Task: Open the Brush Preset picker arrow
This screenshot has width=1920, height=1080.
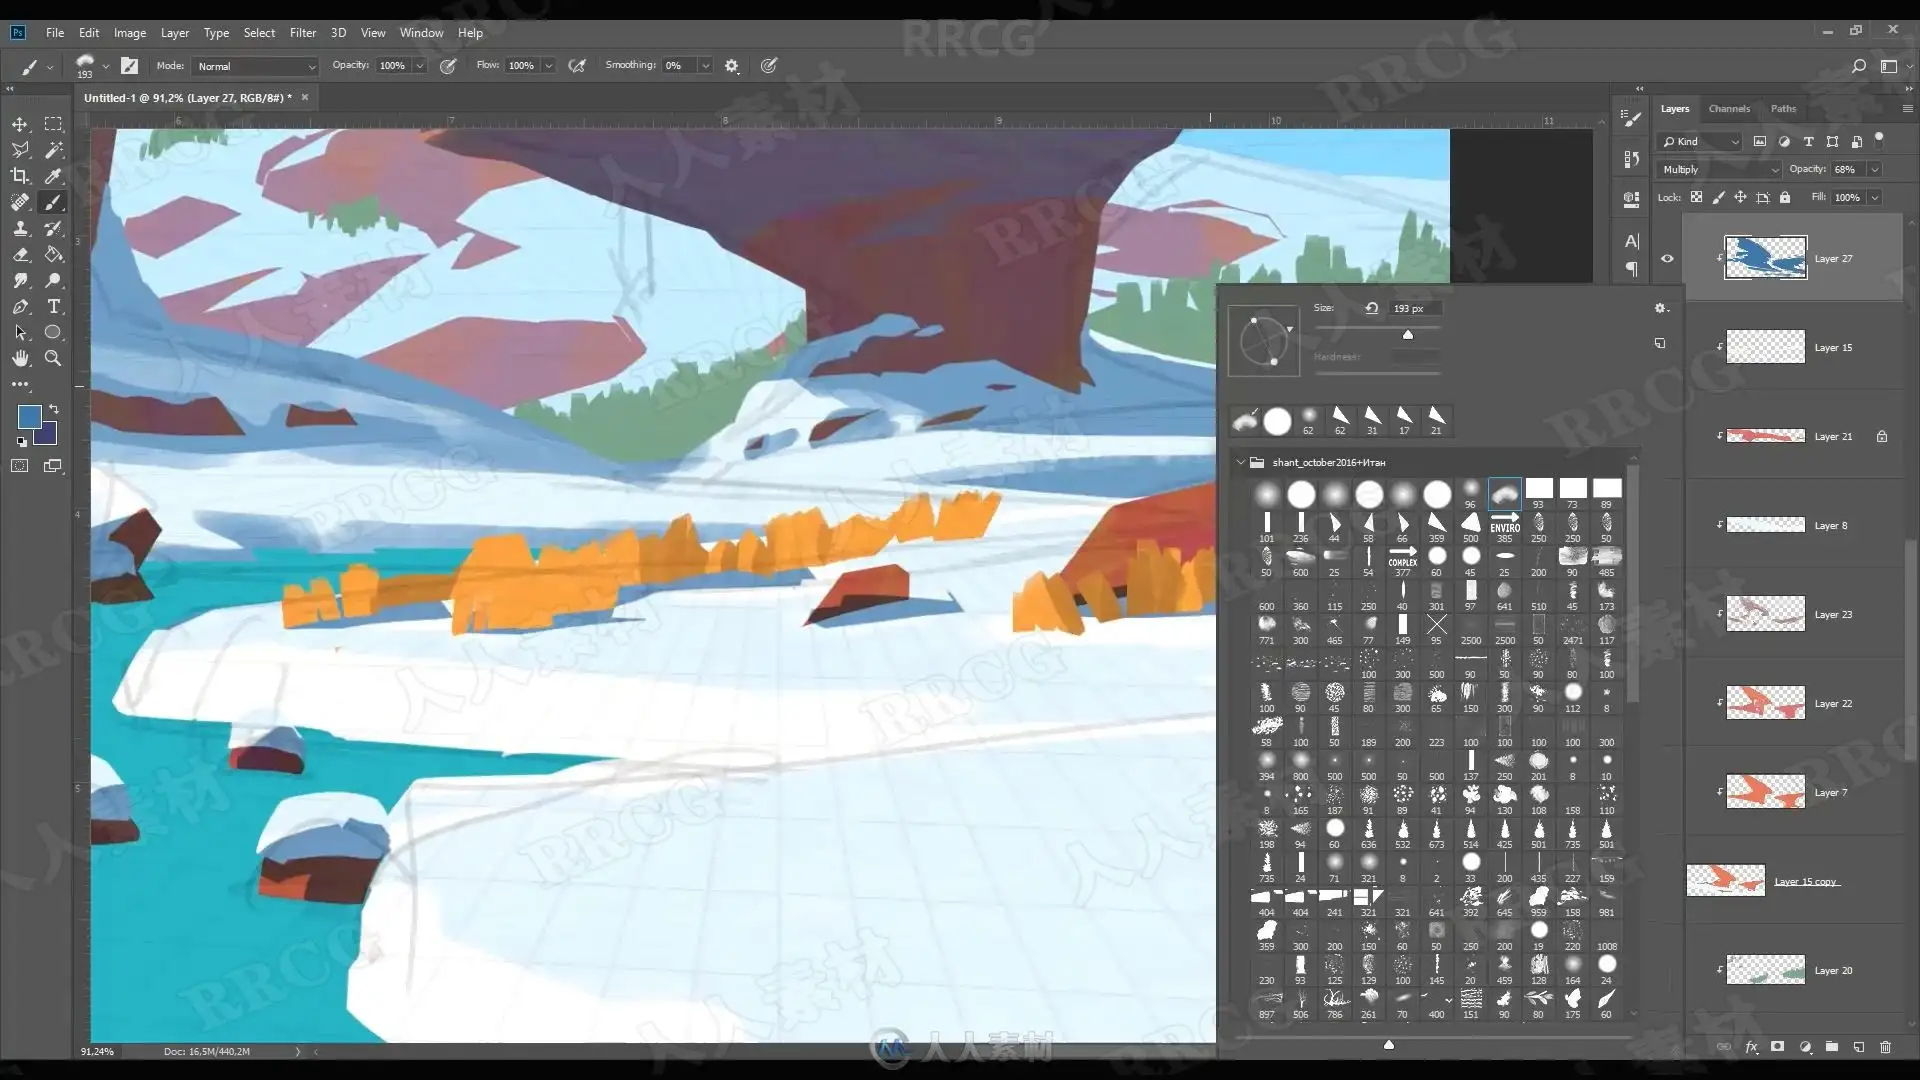Action: coord(106,67)
